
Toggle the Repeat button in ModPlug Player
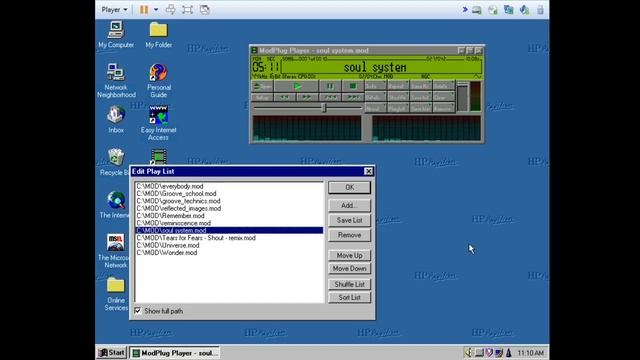397,86
